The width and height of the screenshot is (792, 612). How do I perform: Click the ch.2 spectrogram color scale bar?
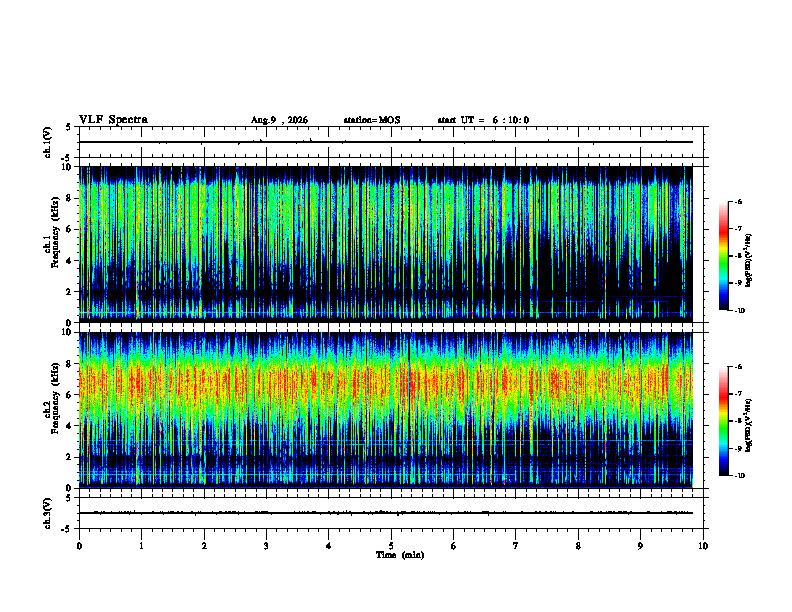pos(724,421)
